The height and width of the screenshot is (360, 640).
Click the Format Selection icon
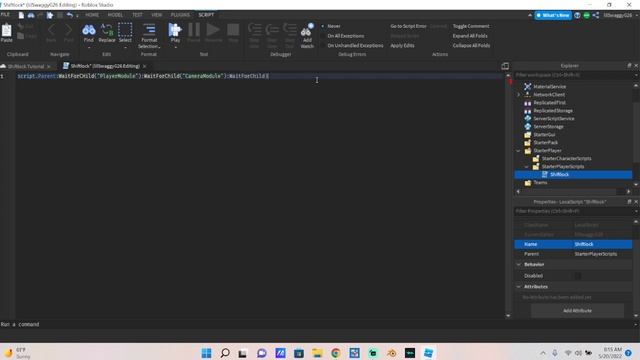pyautogui.click(x=149, y=30)
